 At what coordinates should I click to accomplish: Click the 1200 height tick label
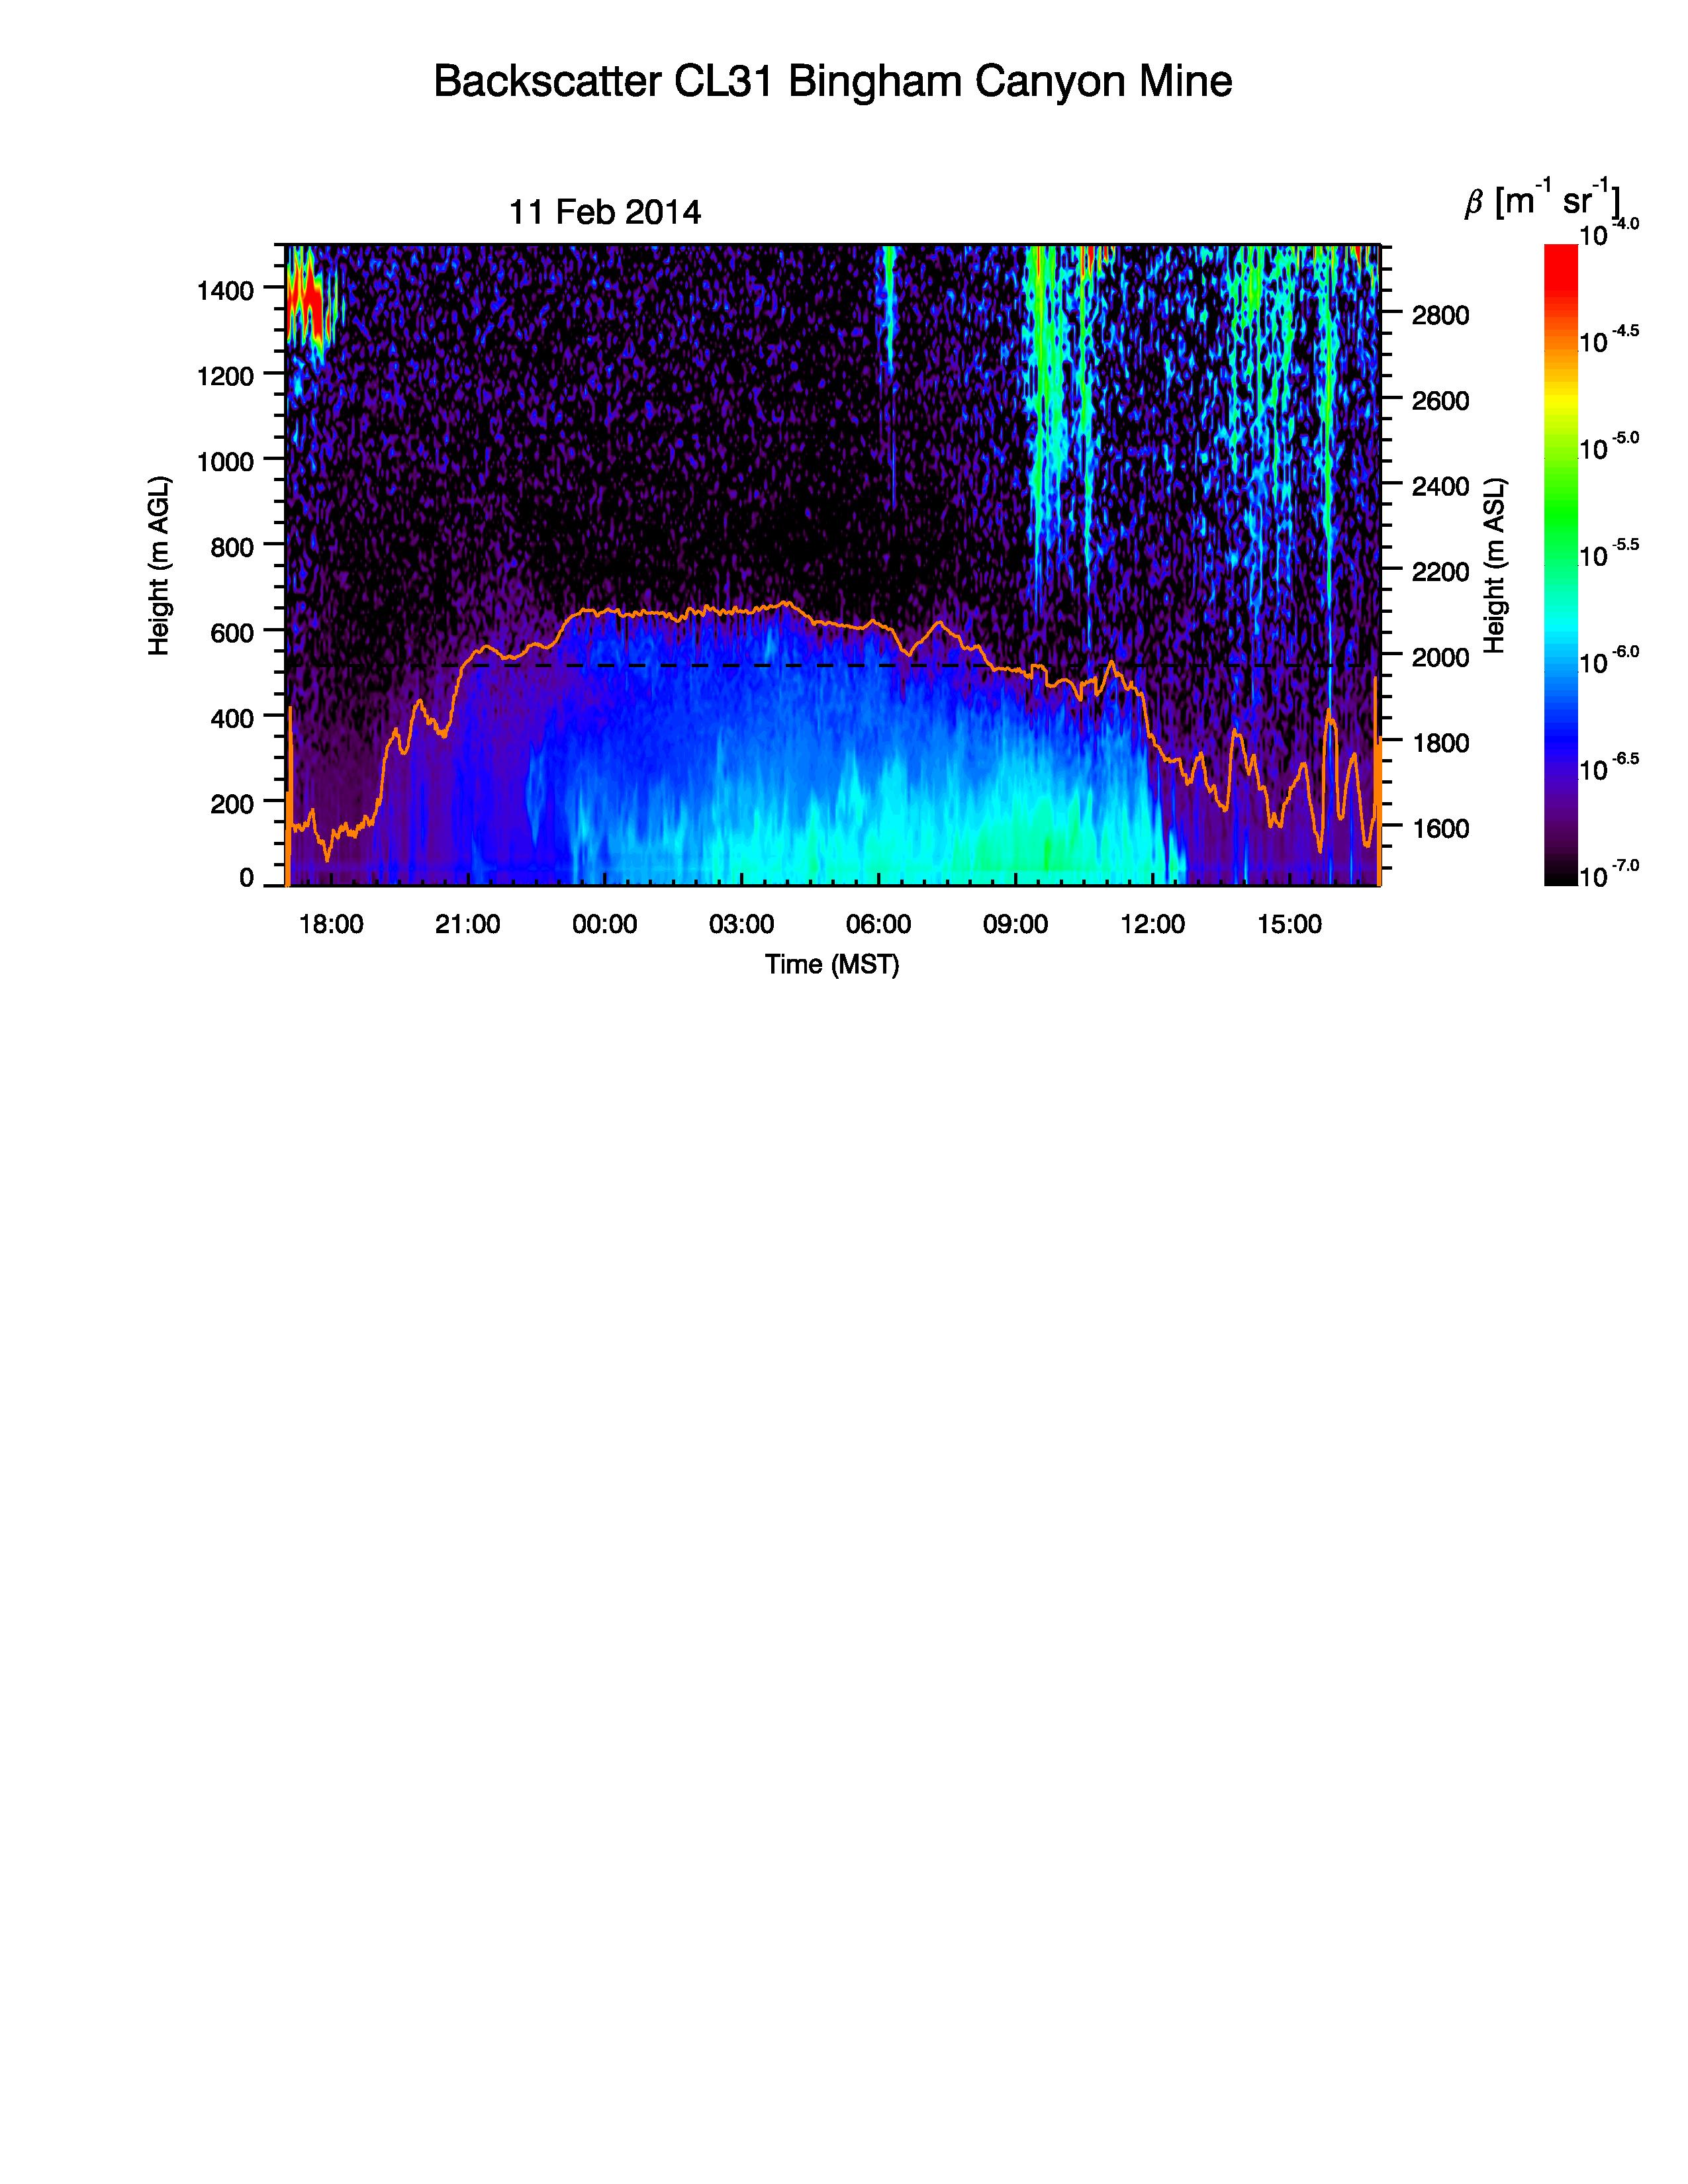click(225, 377)
